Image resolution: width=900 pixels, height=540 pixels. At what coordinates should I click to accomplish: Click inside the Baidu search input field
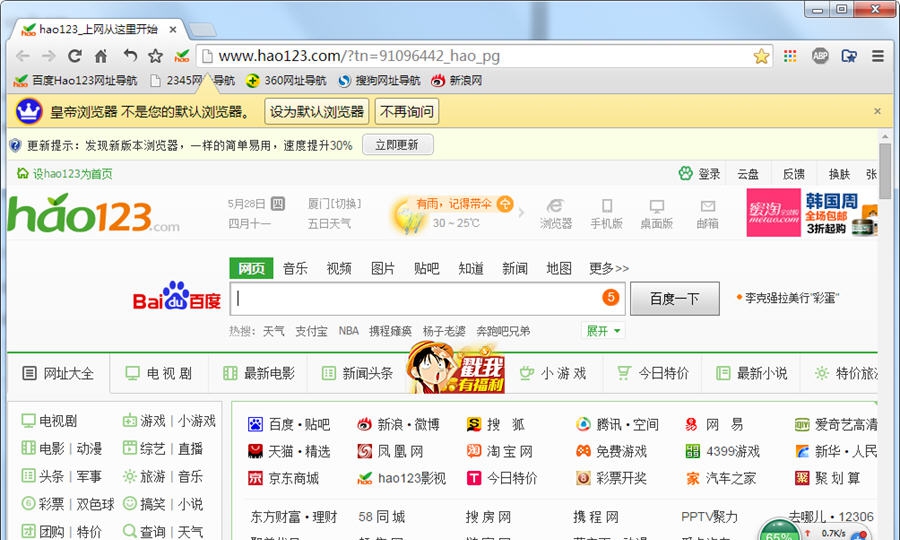pos(428,298)
